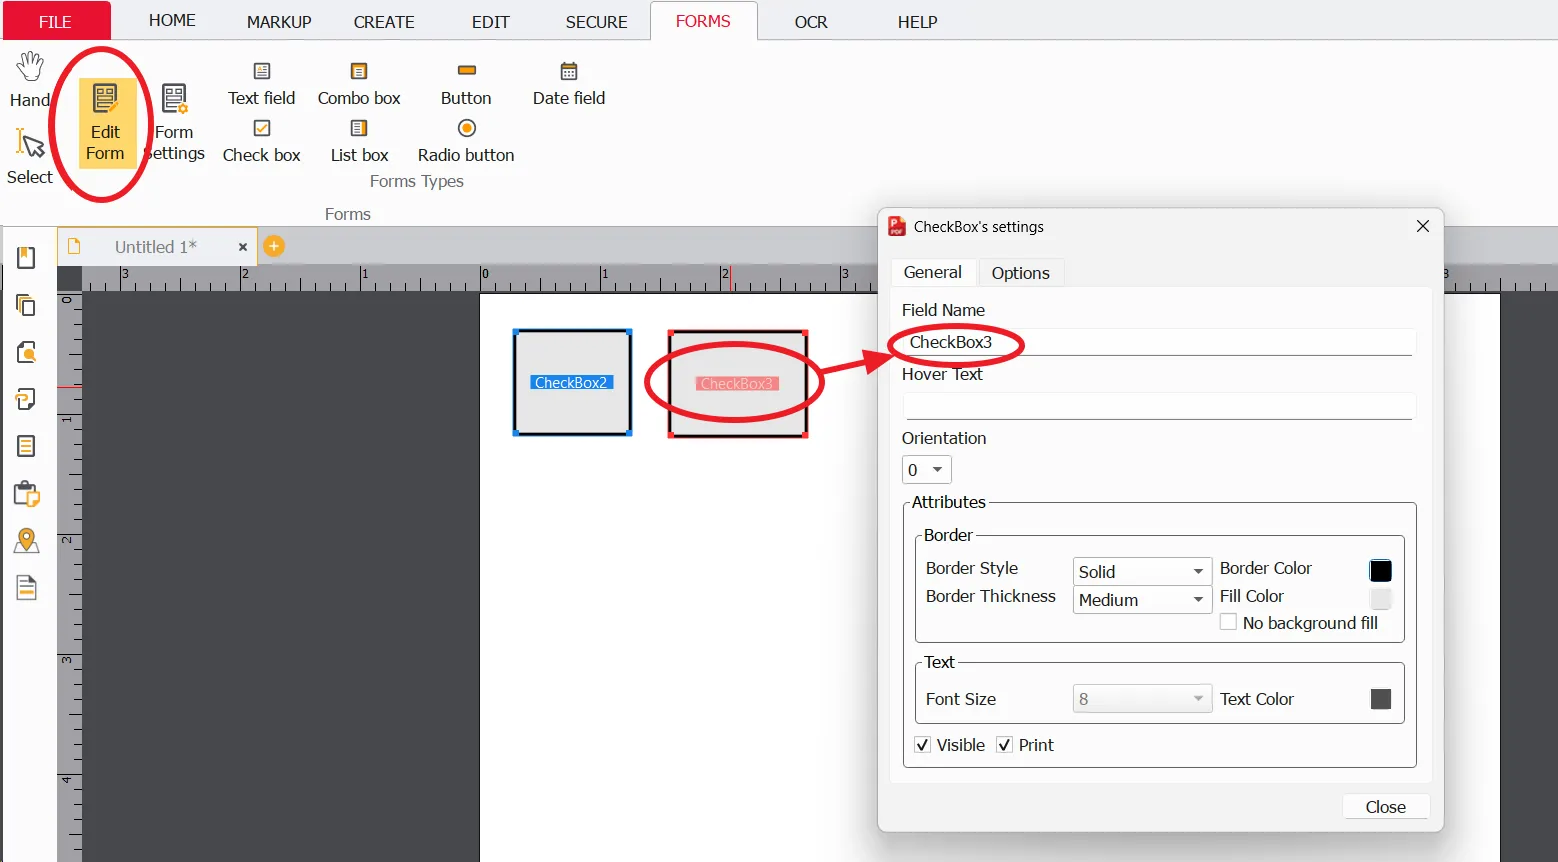
Task: Switch to the OCR ribbon tab
Action: tap(811, 21)
